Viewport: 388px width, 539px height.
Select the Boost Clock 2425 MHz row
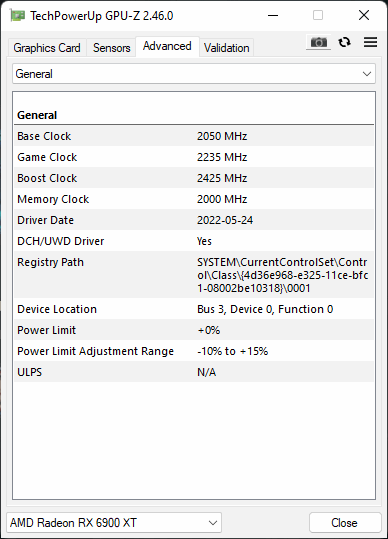click(x=194, y=178)
